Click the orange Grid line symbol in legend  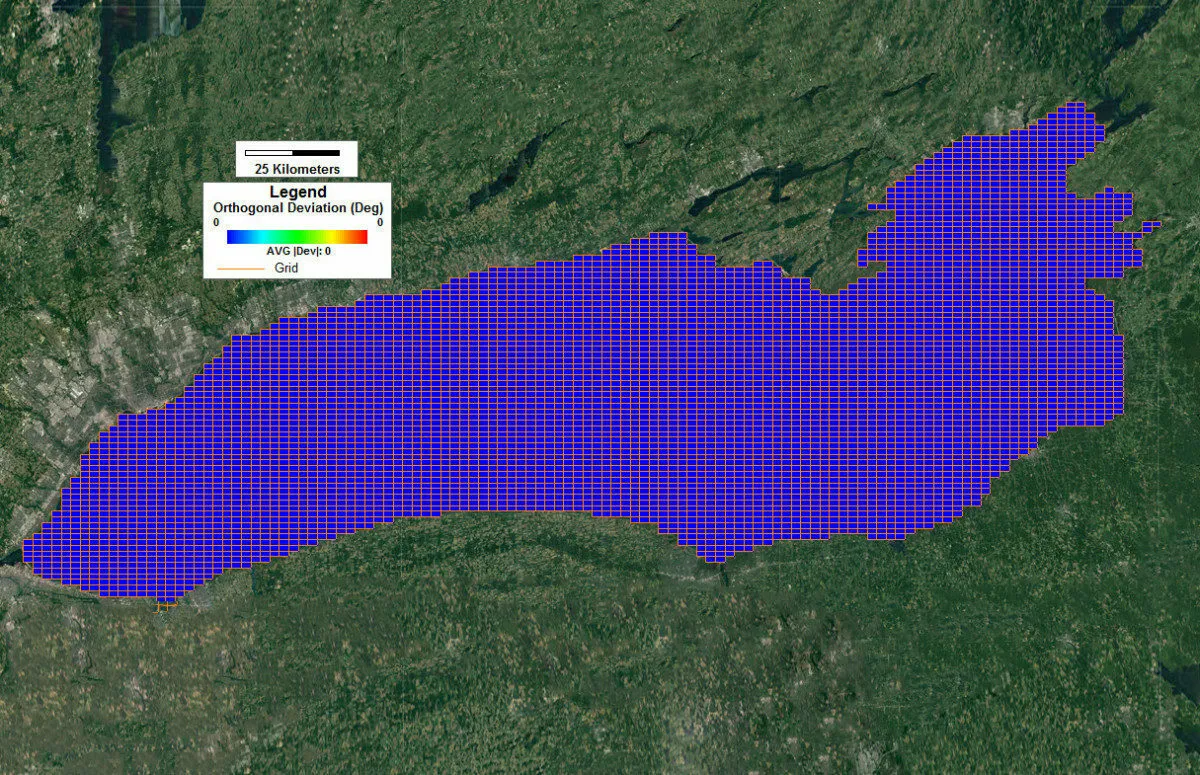(x=240, y=268)
